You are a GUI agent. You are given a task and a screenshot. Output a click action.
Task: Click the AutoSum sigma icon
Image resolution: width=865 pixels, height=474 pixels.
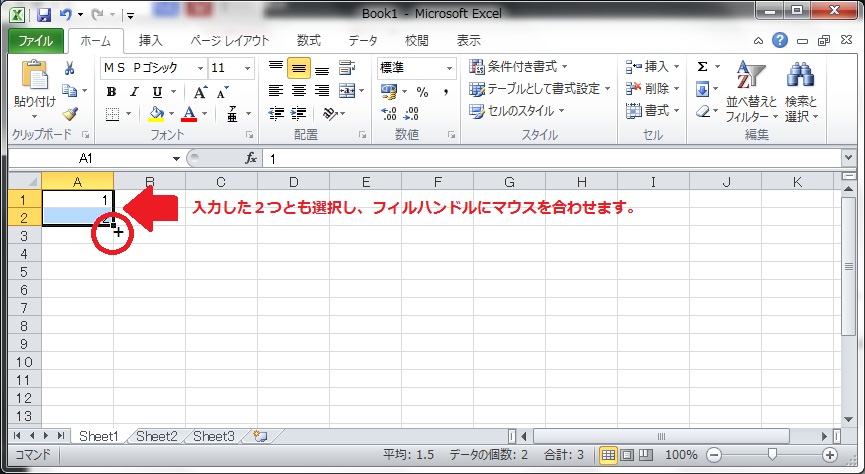tap(702, 67)
